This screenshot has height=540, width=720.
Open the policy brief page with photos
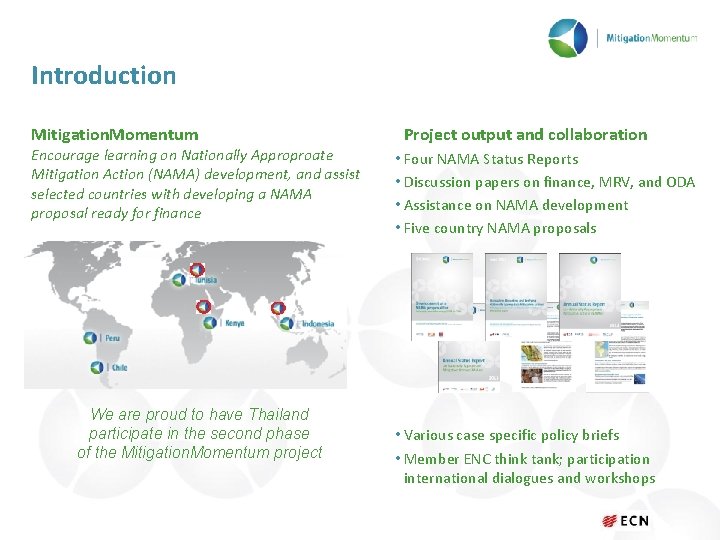(x=546, y=365)
